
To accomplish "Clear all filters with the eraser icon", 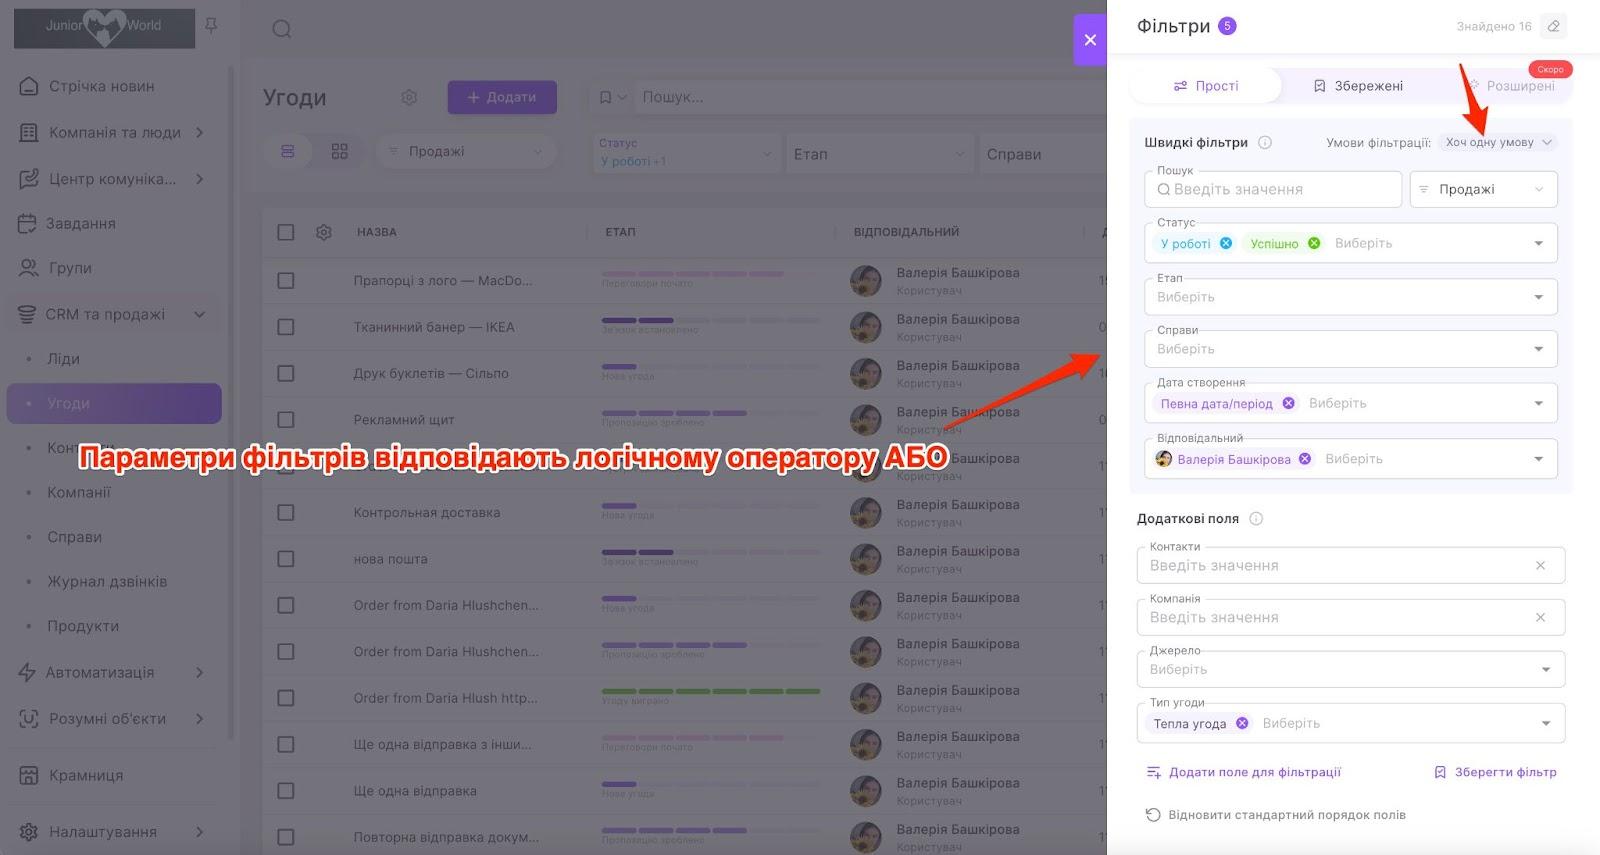I will 1553,26.
